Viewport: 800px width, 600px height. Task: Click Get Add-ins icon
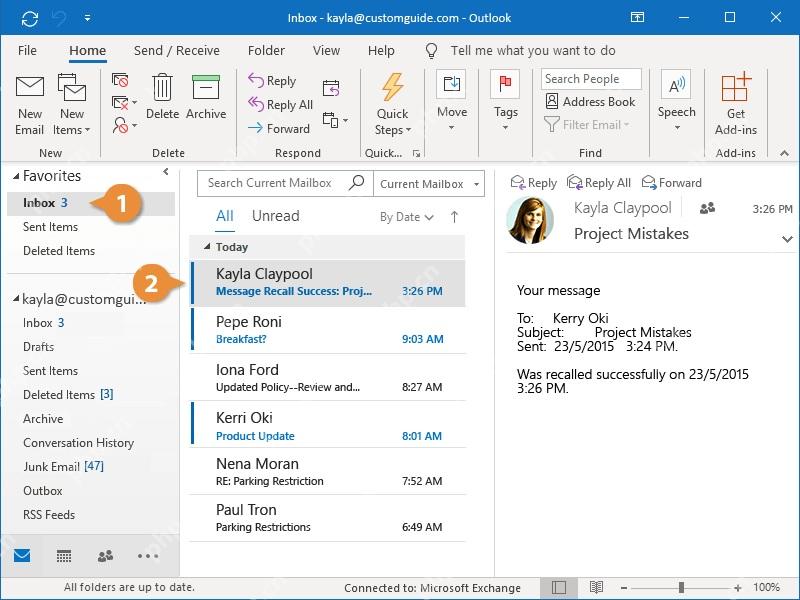click(736, 88)
